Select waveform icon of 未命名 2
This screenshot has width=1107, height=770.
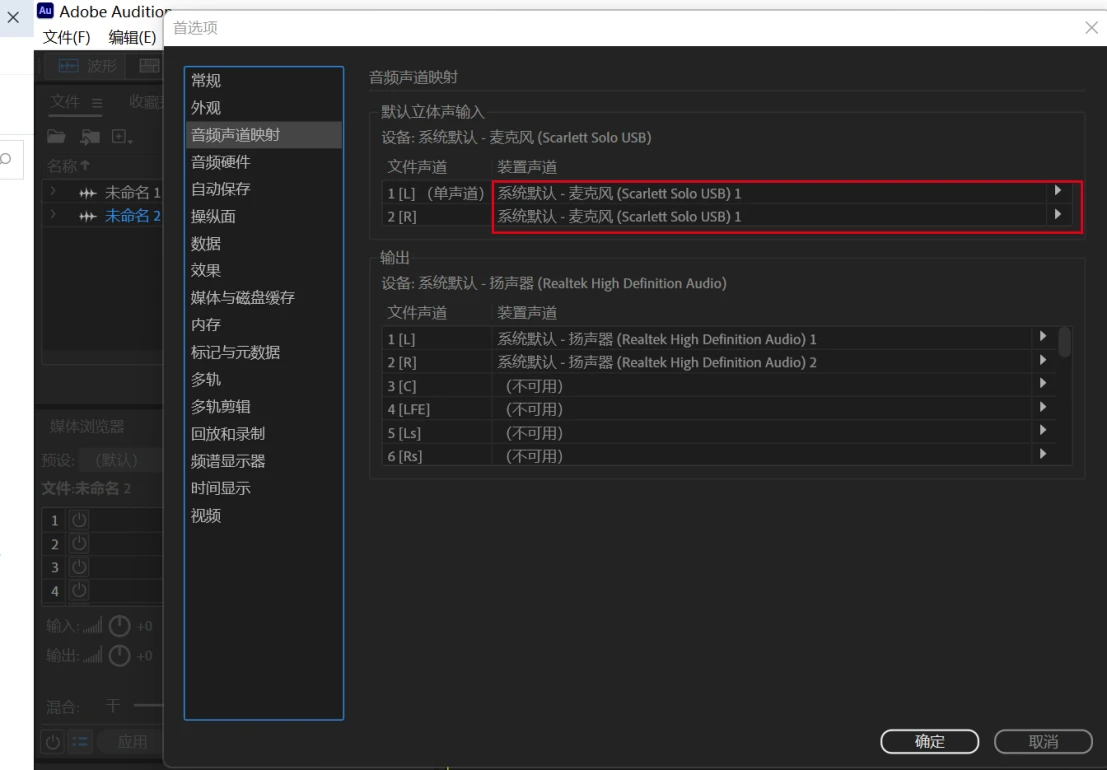pyautogui.click(x=88, y=216)
